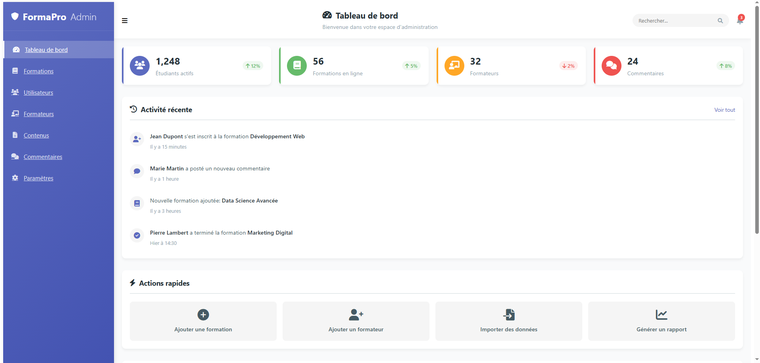760x363 pixels.
Task: Click the red Commentaires chat icon
Action: pyautogui.click(x=611, y=66)
